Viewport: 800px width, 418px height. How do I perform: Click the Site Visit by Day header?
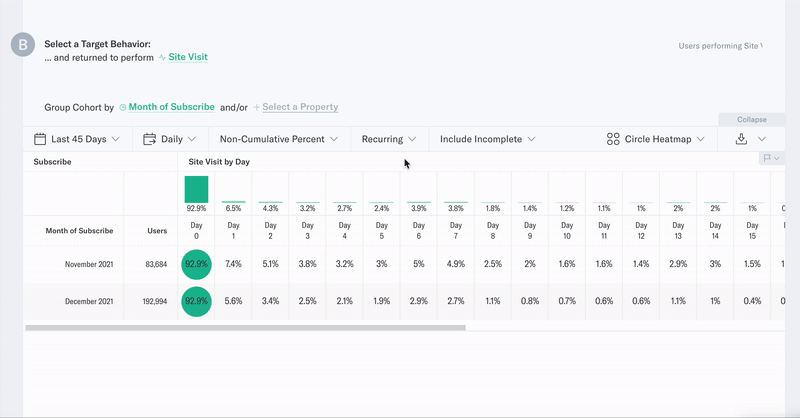(219, 162)
